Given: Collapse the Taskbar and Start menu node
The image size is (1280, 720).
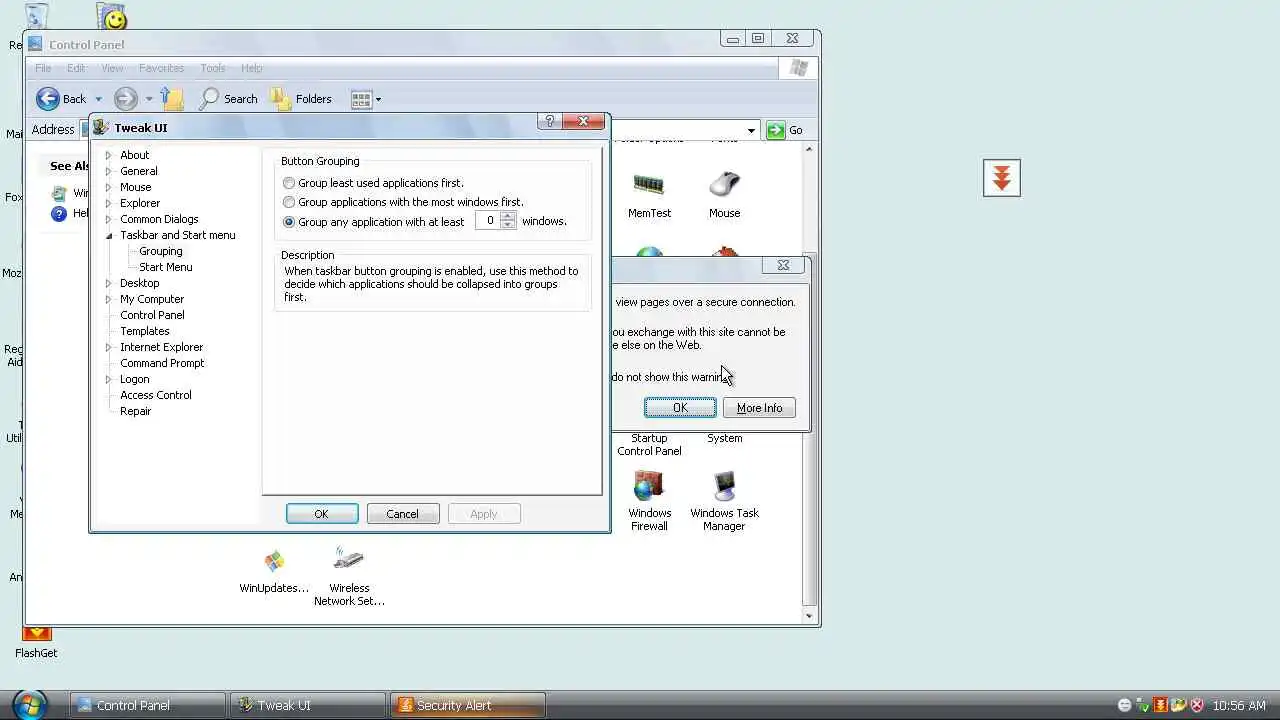Looking at the screenshot, I should pos(108,235).
